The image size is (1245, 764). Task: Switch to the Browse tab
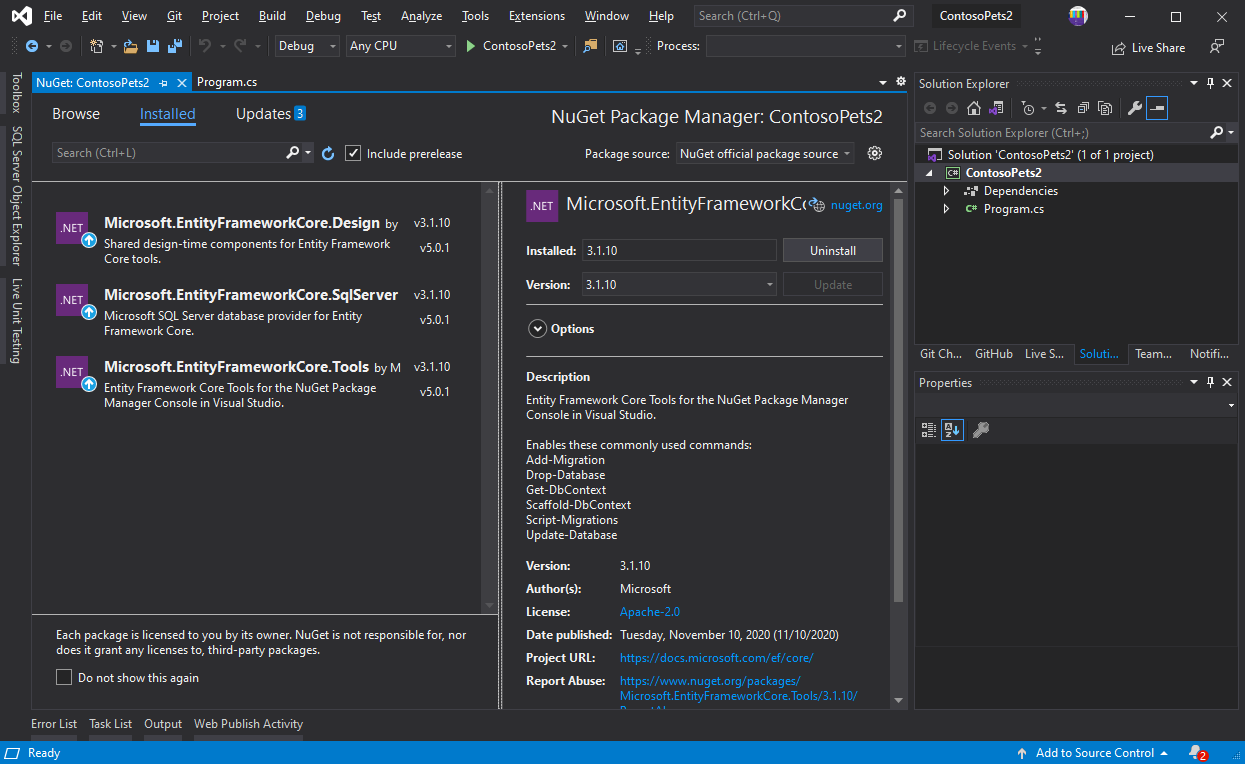(x=76, y=114)
